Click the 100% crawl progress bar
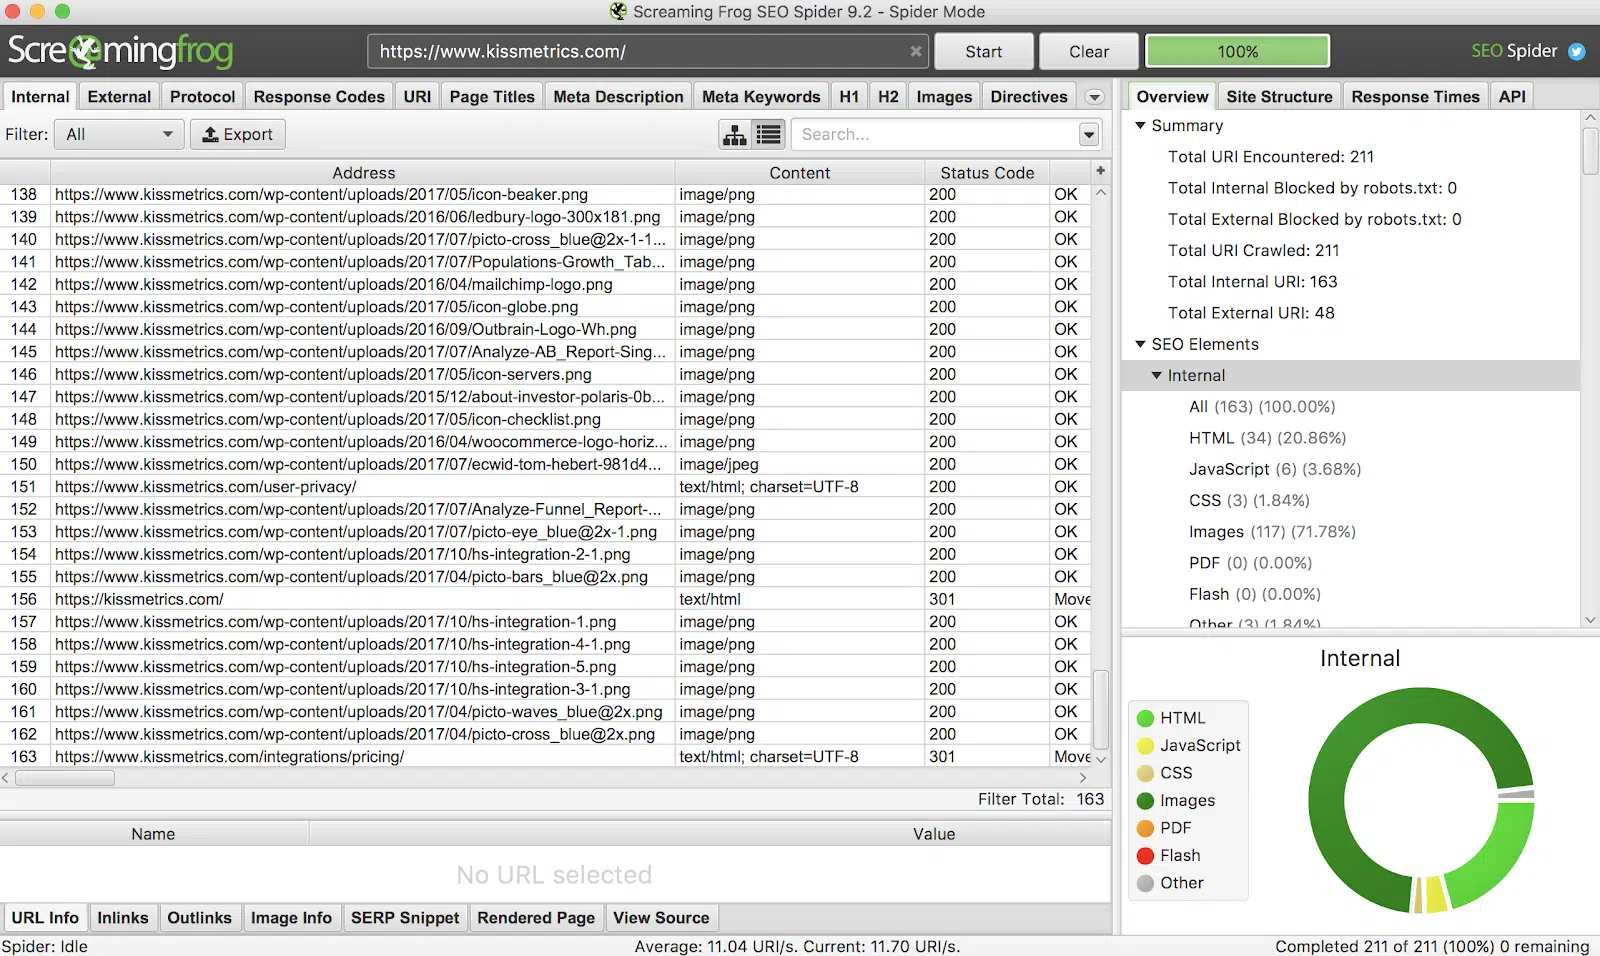The height and width of the screenshot is (956, 1600). point(1238,52)
